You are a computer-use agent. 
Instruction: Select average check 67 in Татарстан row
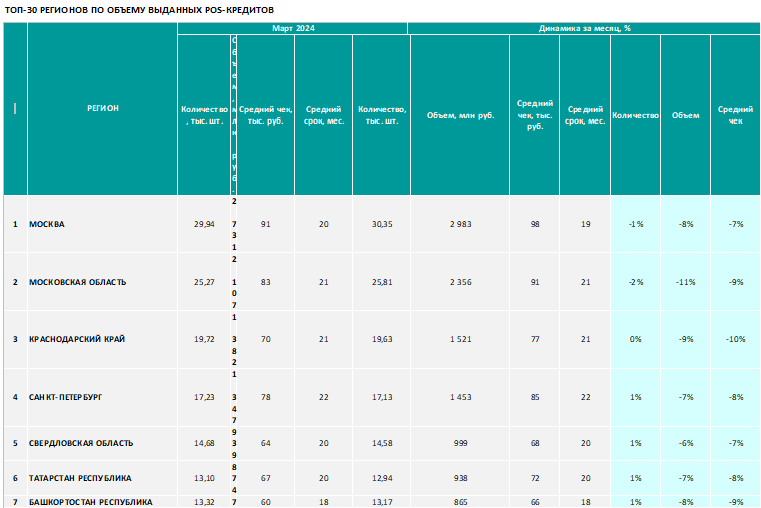[x=265, y=478]
